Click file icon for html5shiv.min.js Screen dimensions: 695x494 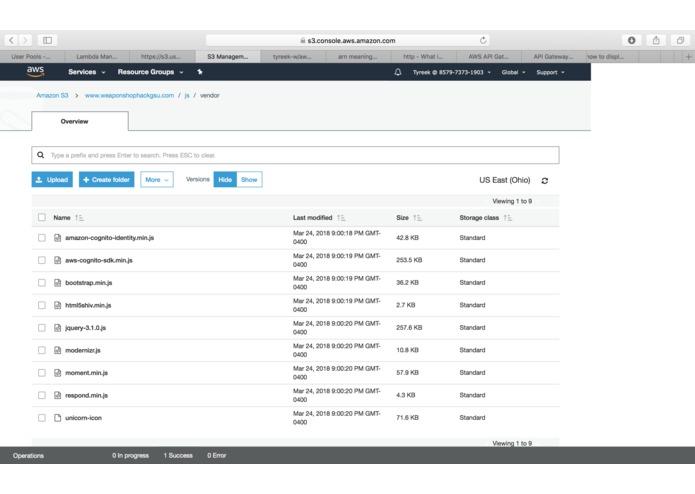tap(58, 305)
